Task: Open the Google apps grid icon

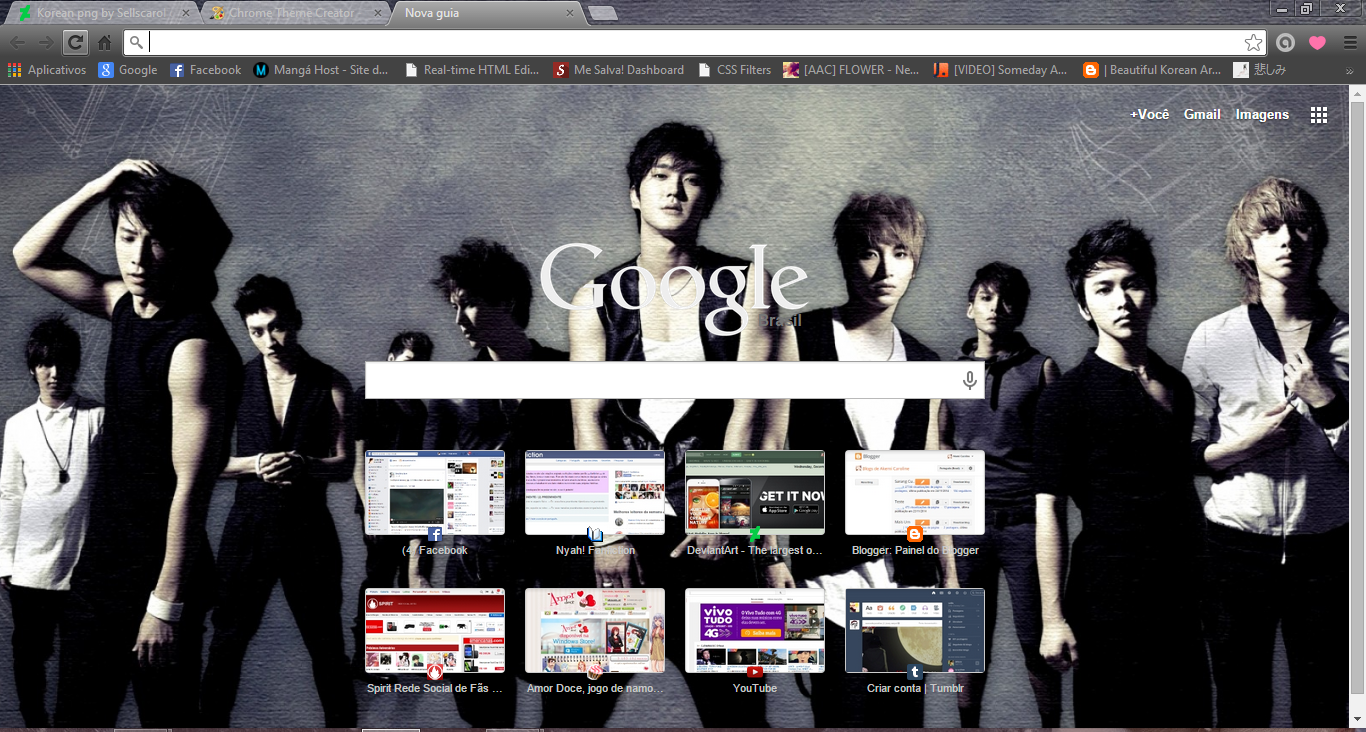Action: click(x=1319, y=114)
